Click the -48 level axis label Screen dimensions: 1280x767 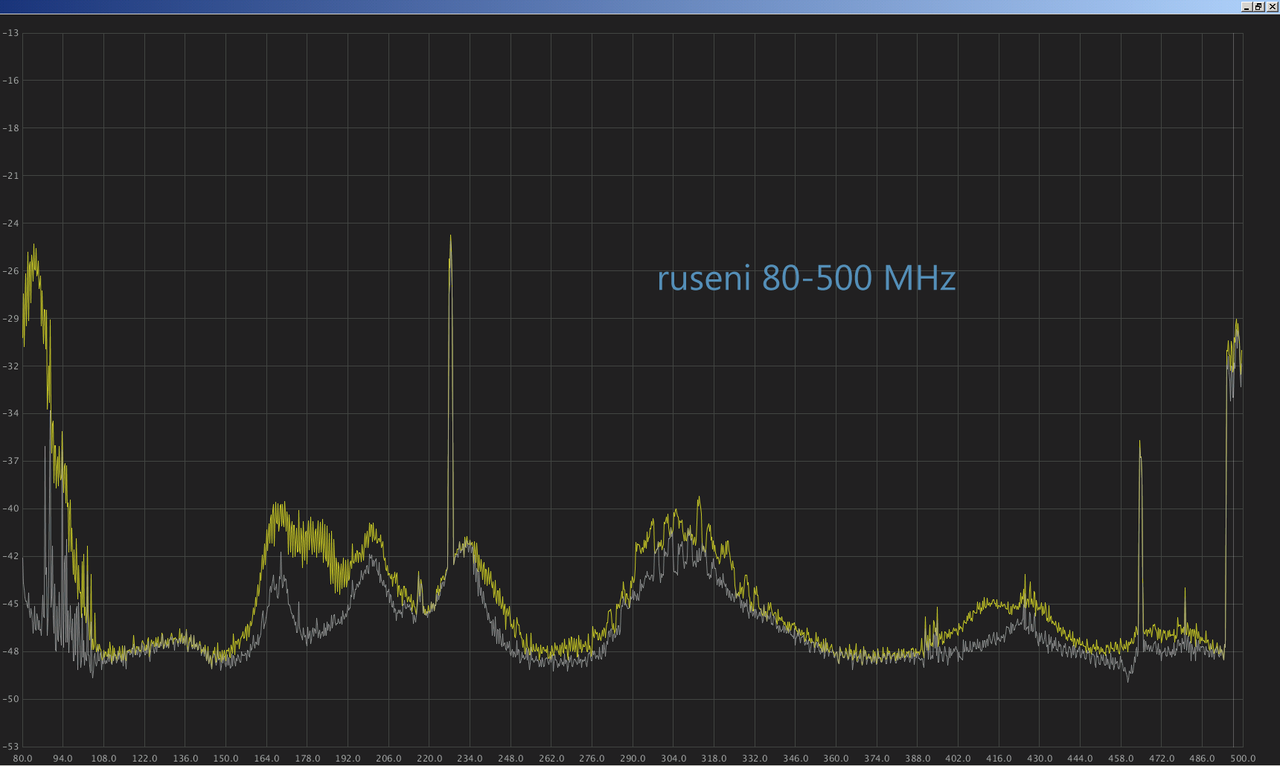10,651
